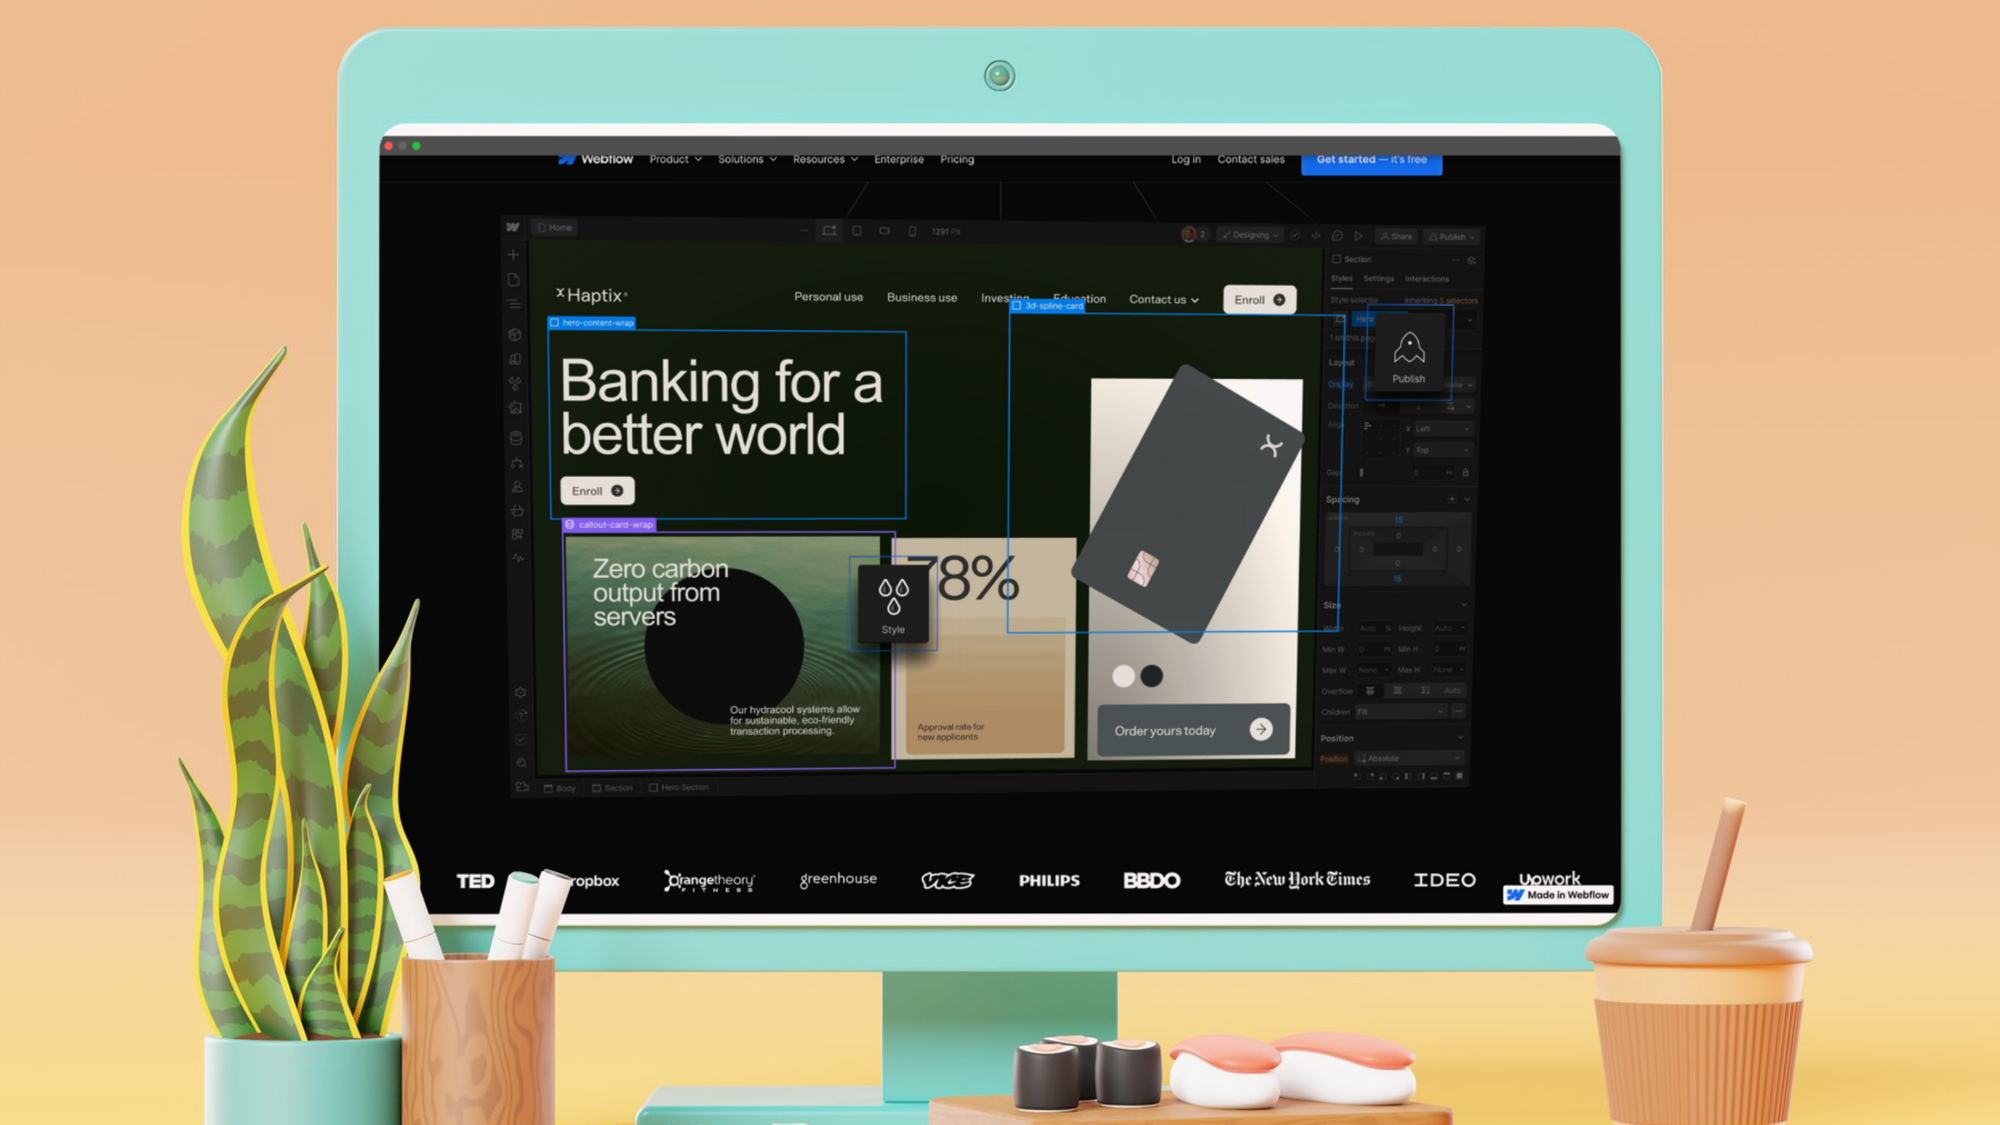Click the Designing mode dropdown
The image size is (2000, 1125).
[1250, 236]
